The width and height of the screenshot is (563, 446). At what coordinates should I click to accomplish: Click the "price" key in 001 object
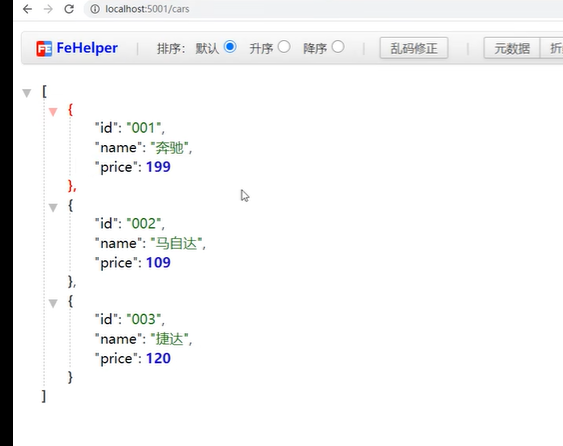tap(116, 167)
